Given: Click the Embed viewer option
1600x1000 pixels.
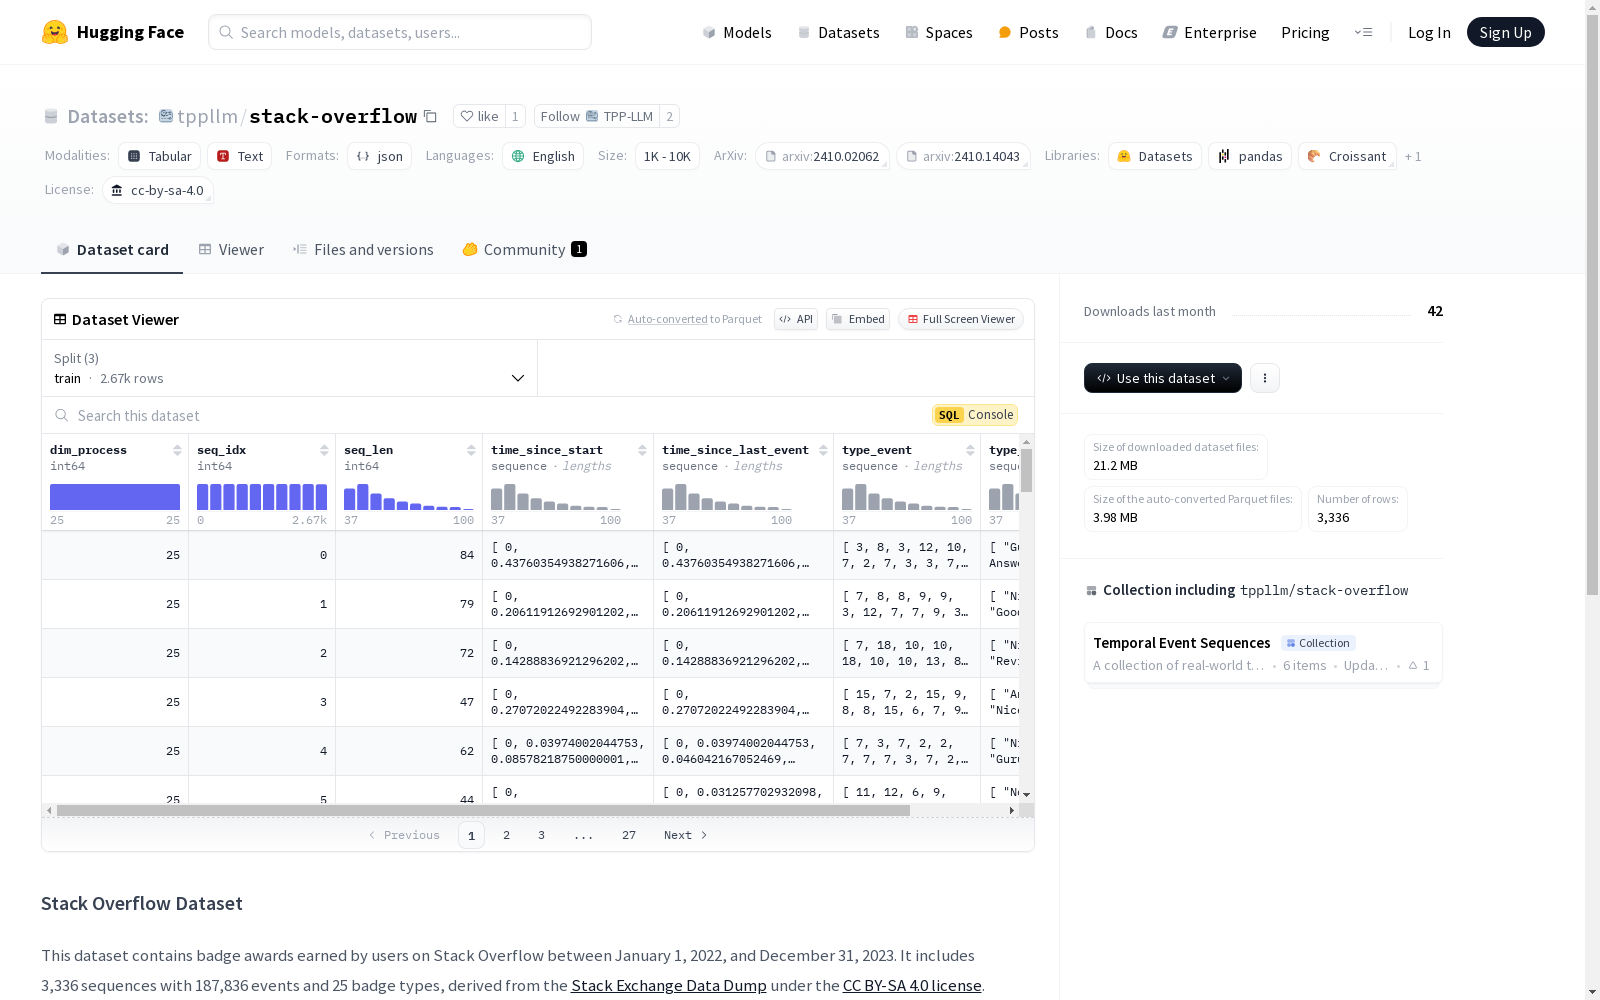Looking at the screenshot, I should (x=857, y=319).
